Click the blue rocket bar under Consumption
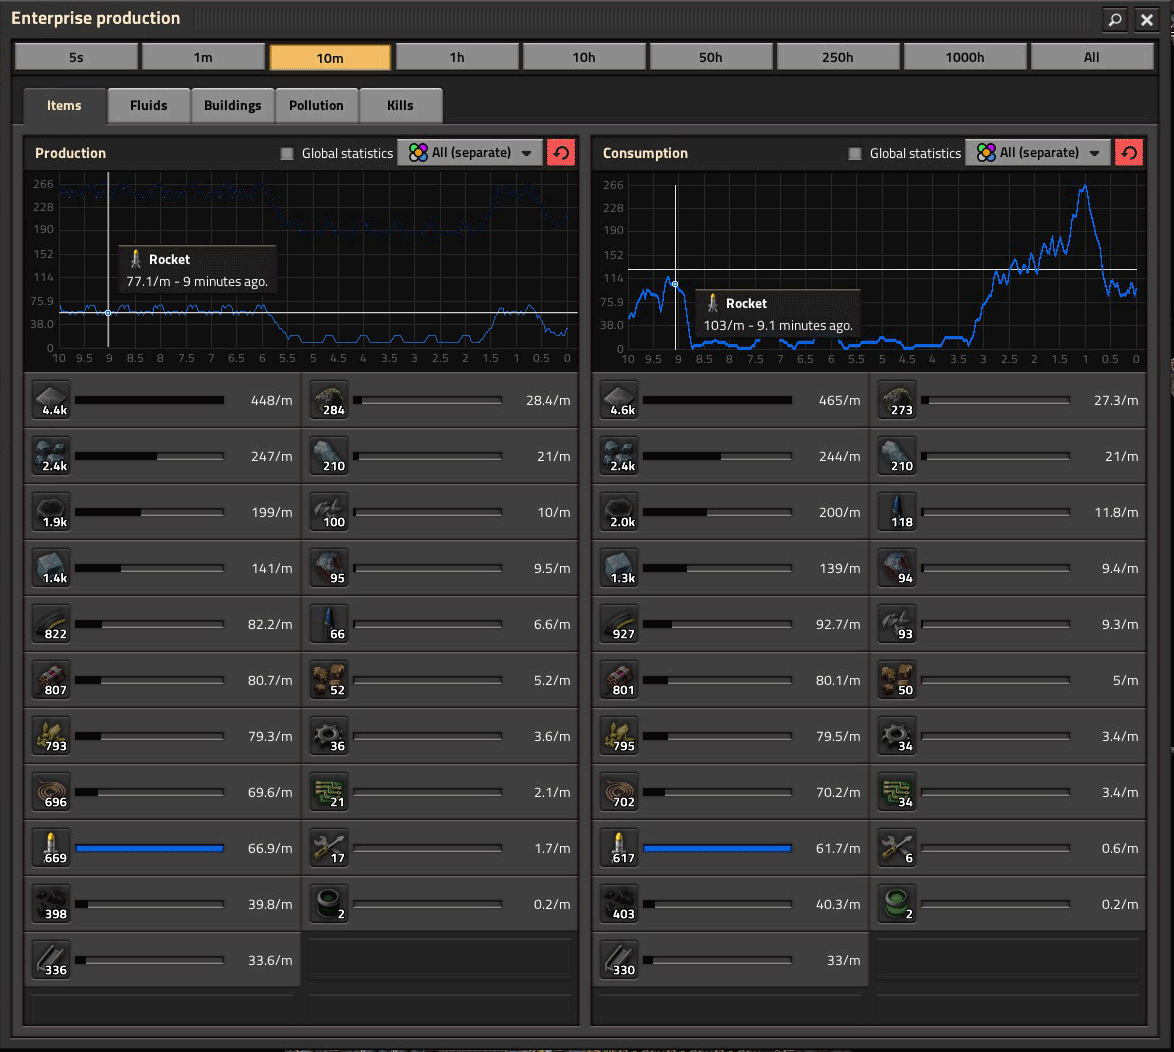 pyautogui.click(x=717, y=848)
